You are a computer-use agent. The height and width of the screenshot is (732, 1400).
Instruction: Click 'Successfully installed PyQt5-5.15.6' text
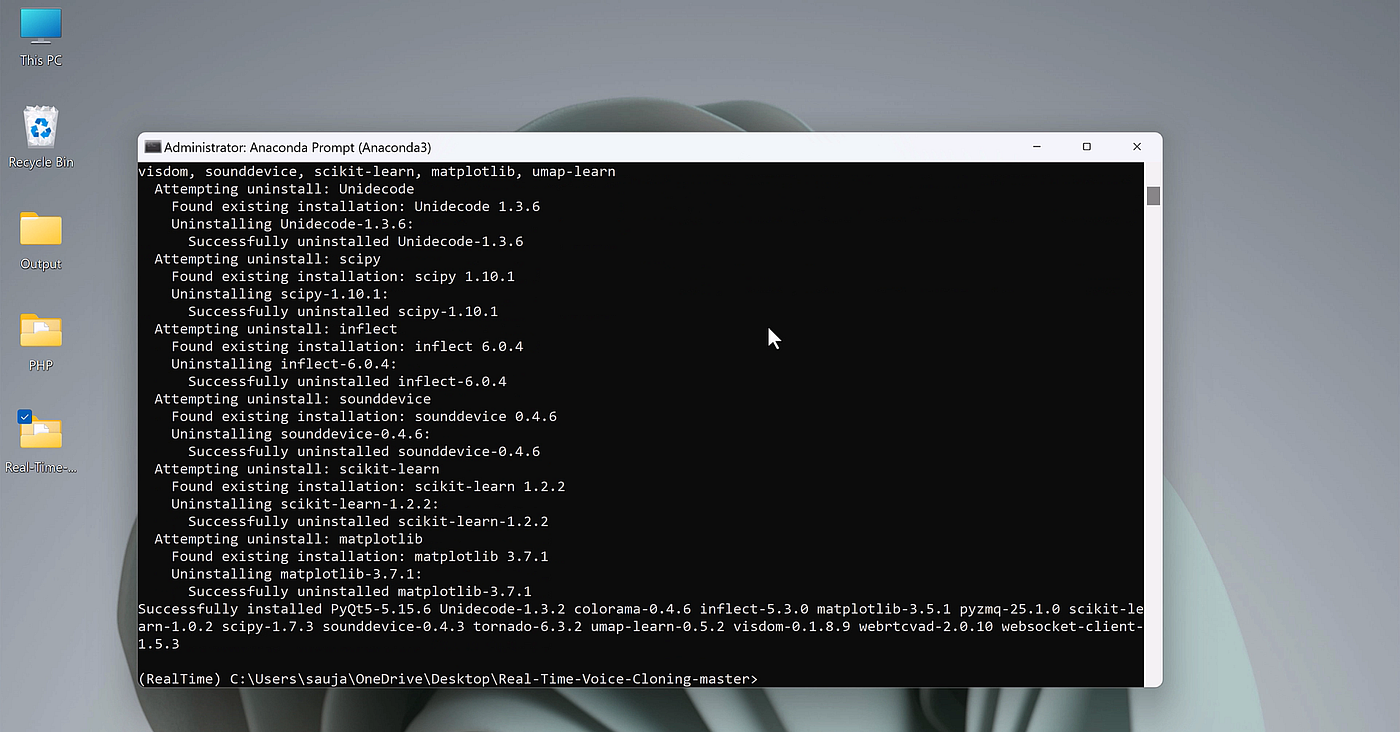pos(284,609)
